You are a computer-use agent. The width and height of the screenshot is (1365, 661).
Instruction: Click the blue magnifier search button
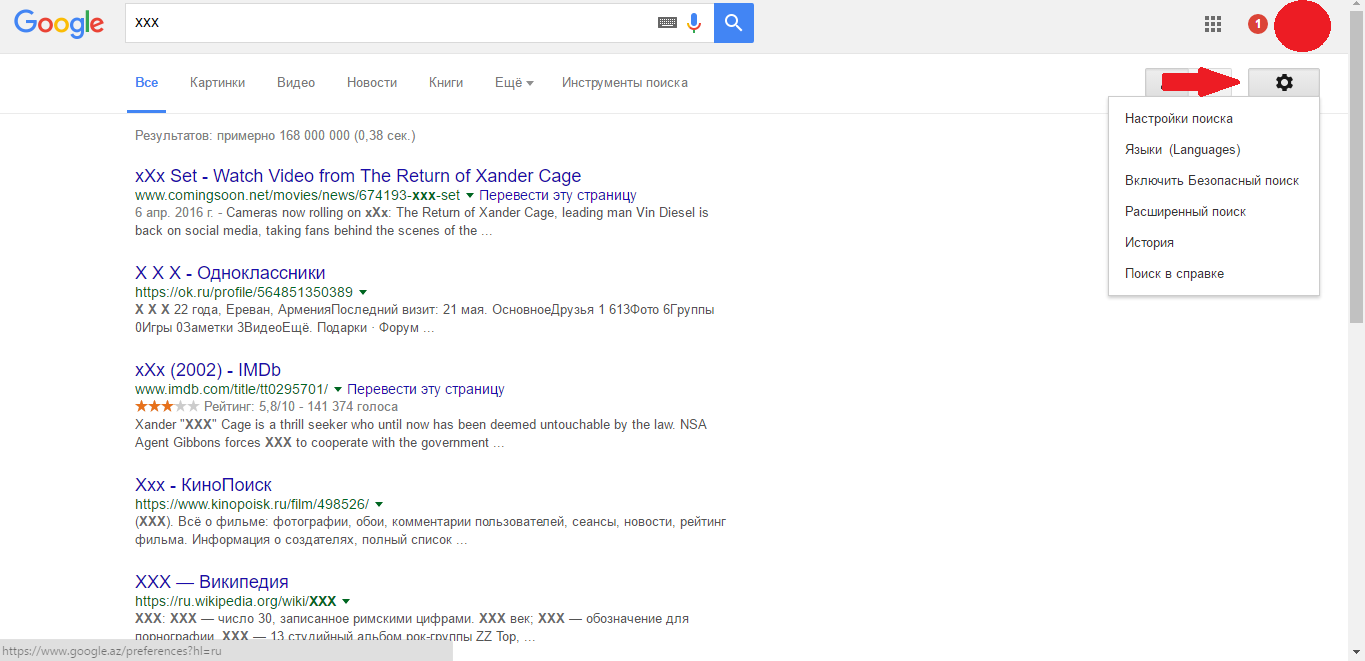pyautogui.click(x=734, y=23)
